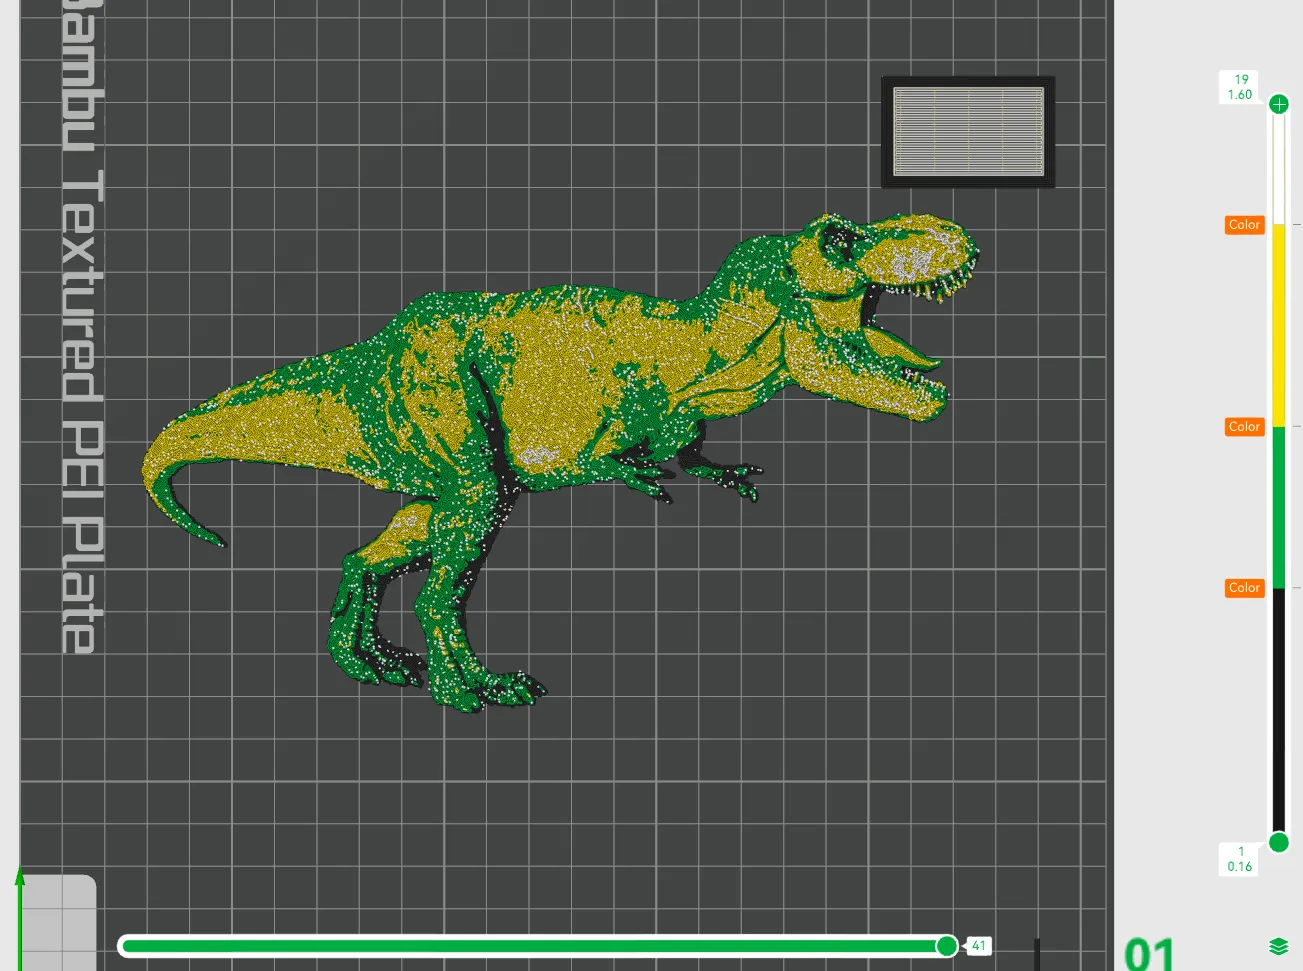Click the layers stack icon beside the plate number

(1278, 946)
